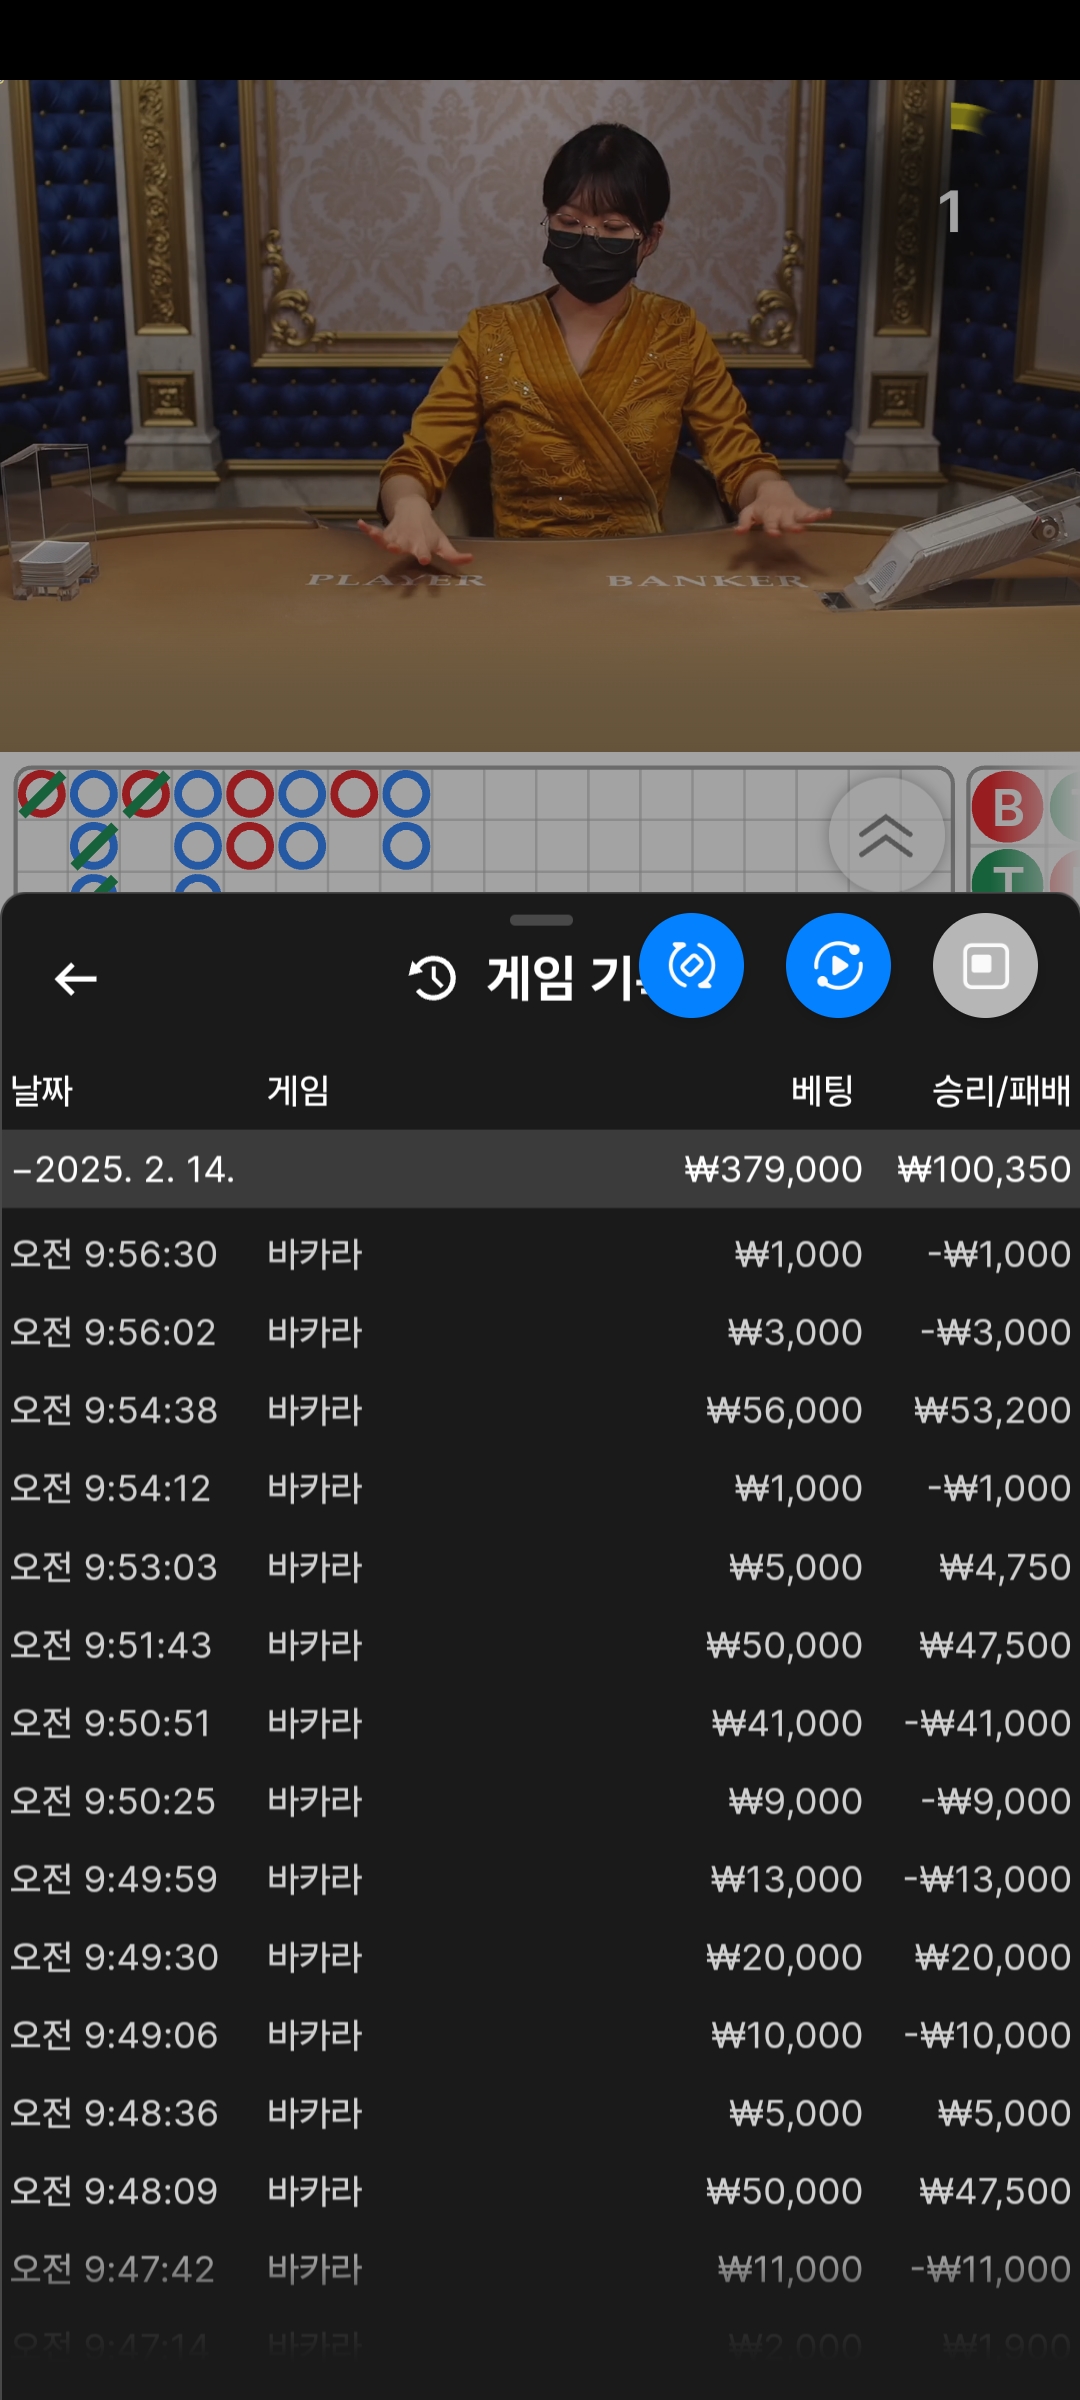
Task: Tap the blue rotate-sync floating button
Action: pyautogui.click(x=691, y=965)
